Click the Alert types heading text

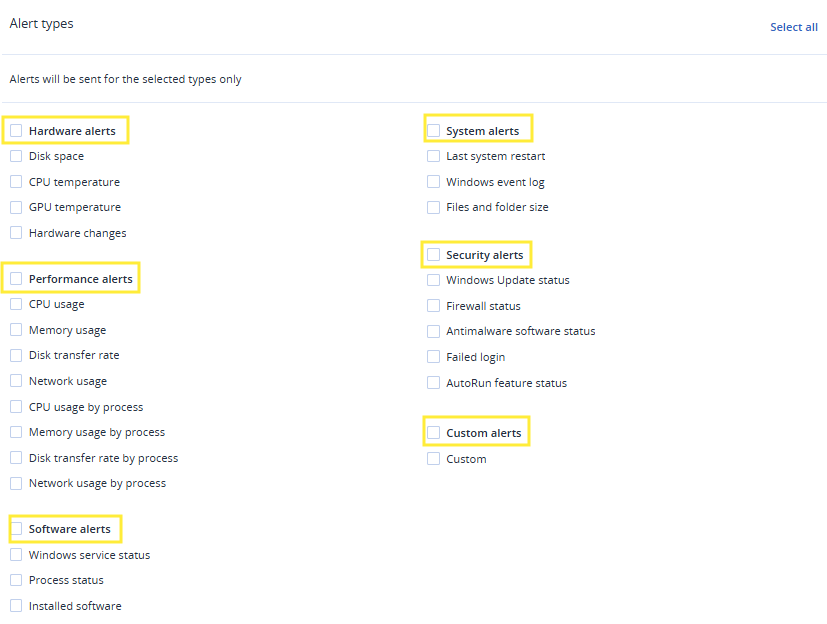(x=42, y=24)
